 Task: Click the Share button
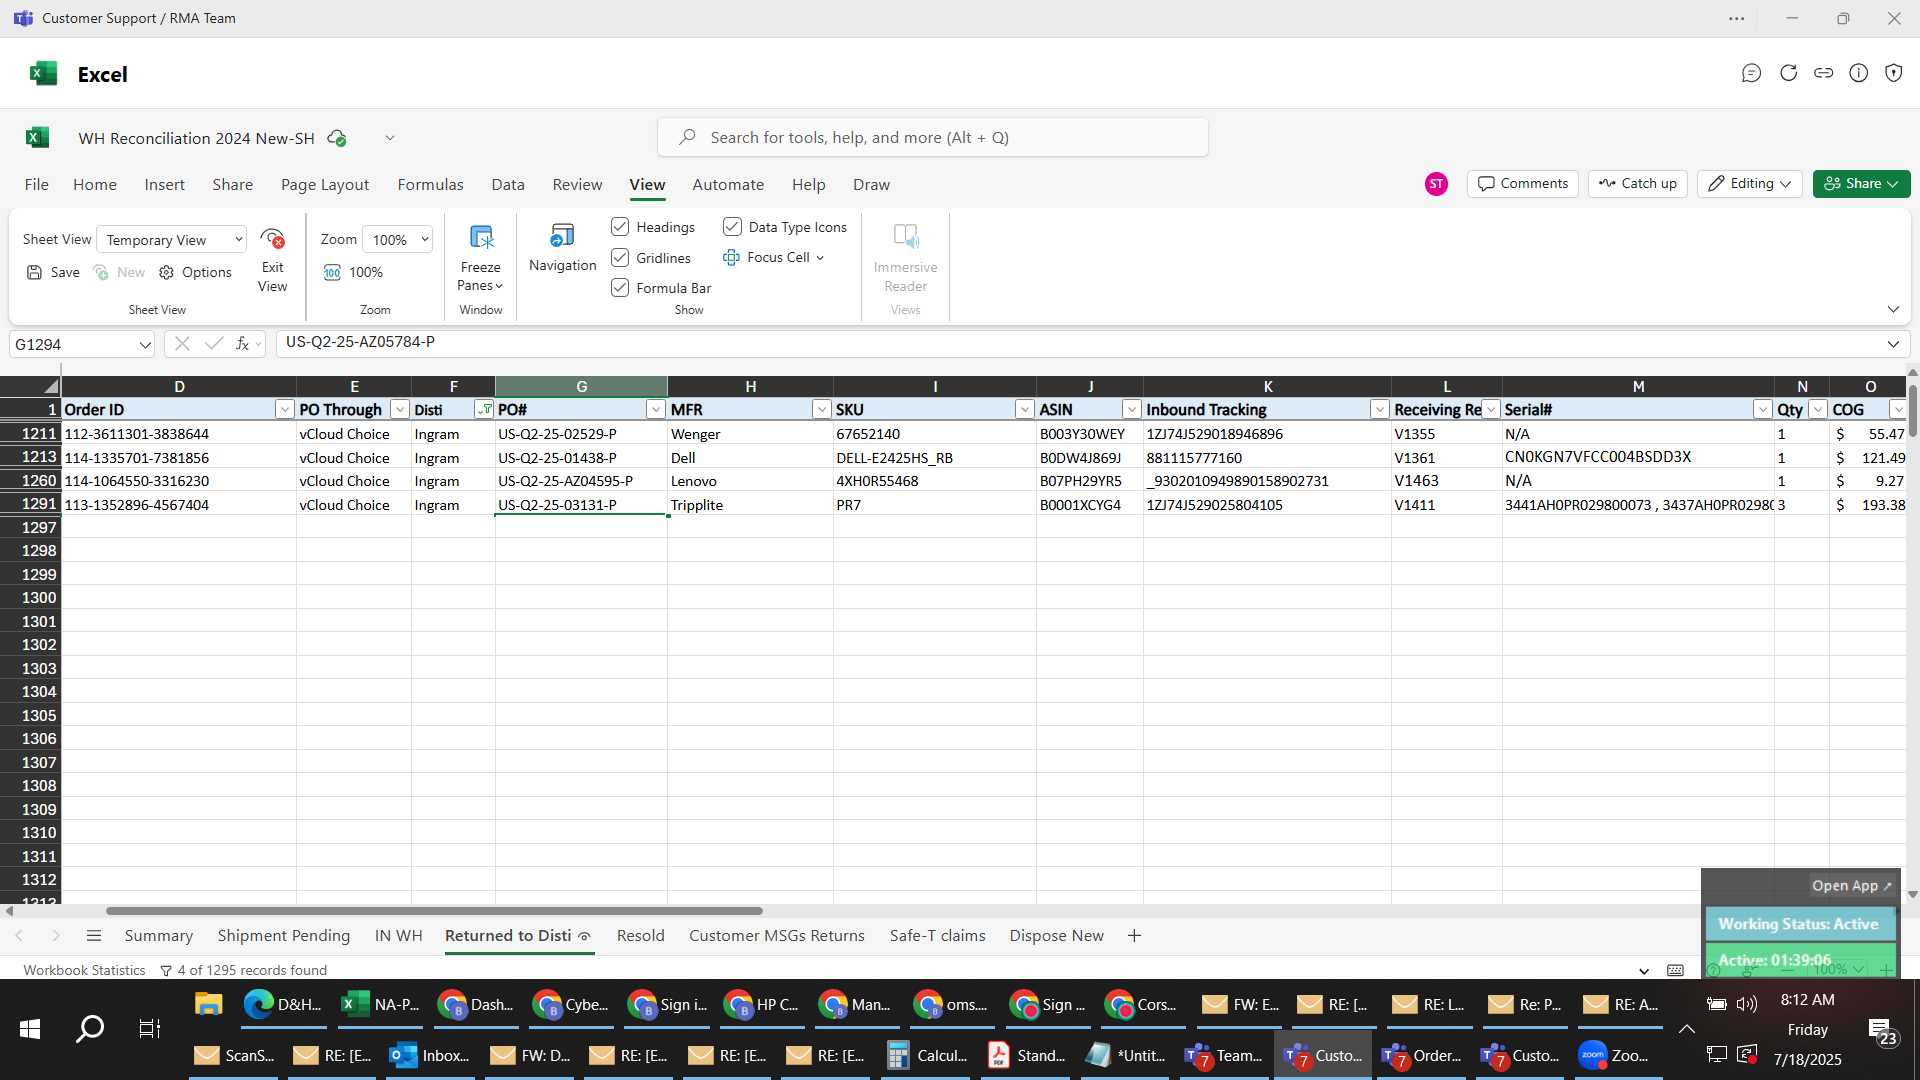click(1861, 184)
